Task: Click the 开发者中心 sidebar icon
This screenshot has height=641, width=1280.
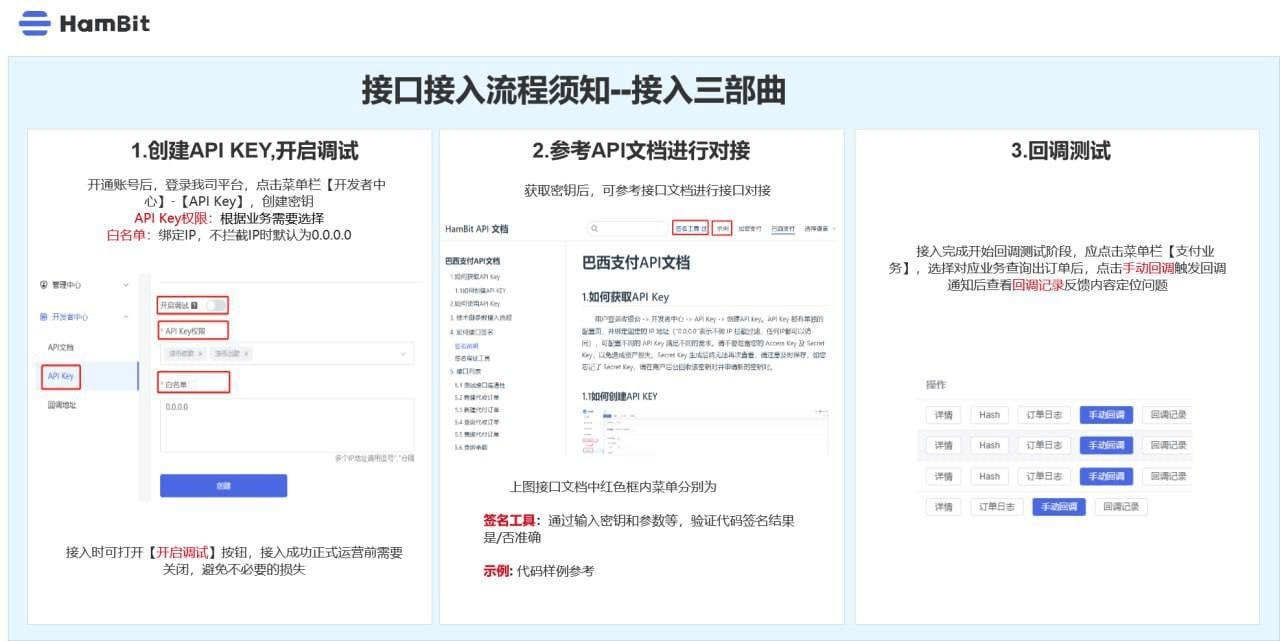Action: pyautogui.click(x=43, y=317)
